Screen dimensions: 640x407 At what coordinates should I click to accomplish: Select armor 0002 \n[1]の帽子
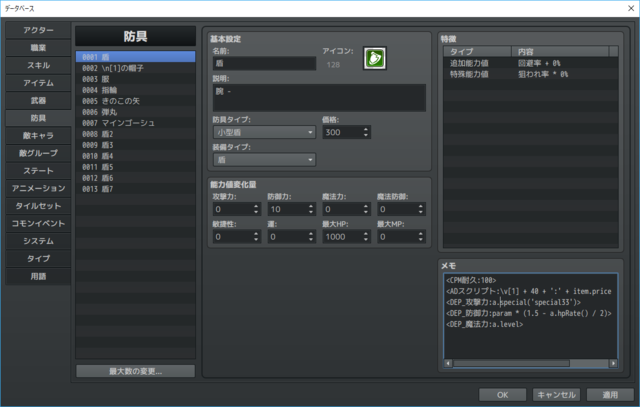click(x=136, y=68)
